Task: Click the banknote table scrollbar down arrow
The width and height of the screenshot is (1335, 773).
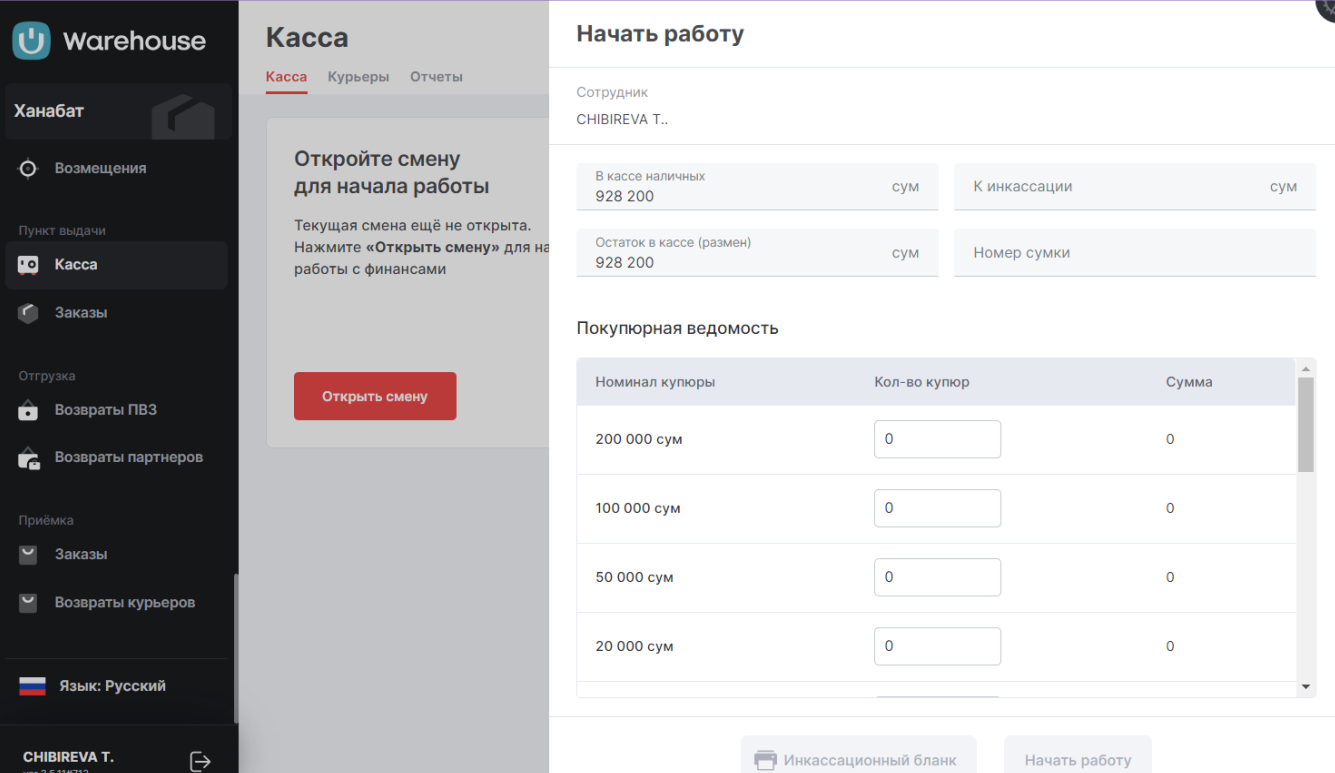Action: coord(1305,687)
